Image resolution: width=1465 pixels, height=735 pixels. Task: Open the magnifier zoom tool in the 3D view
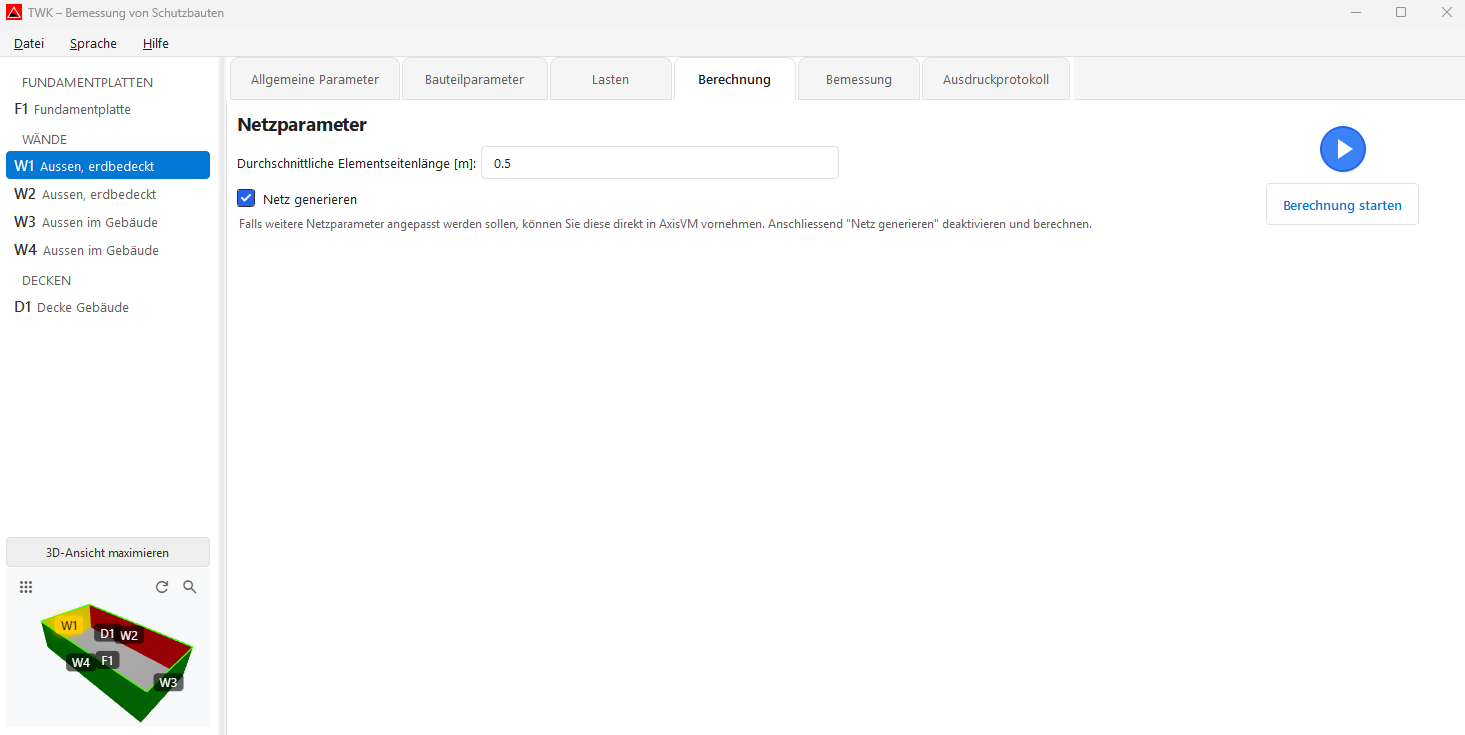pos(189,587)
